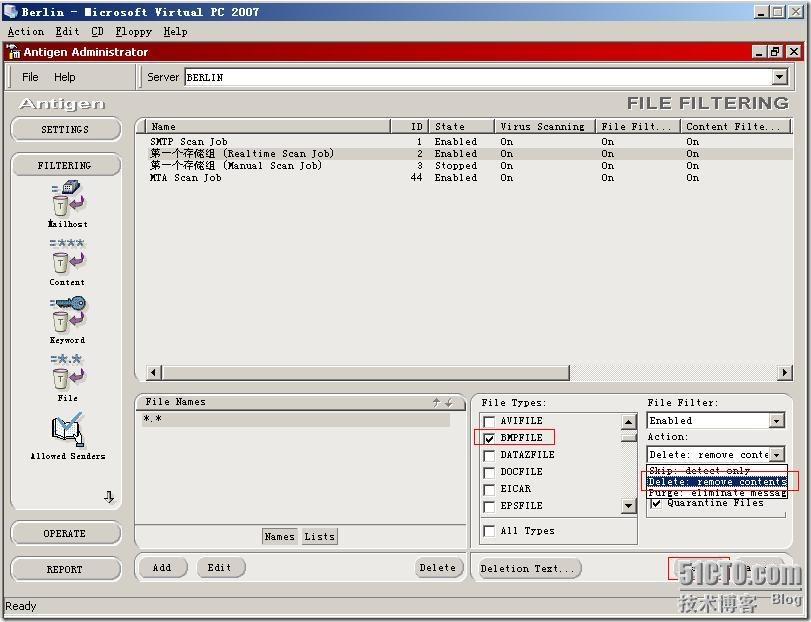Click the ID column header
Screen dimensions: 811x622
(x=409, y=127)
